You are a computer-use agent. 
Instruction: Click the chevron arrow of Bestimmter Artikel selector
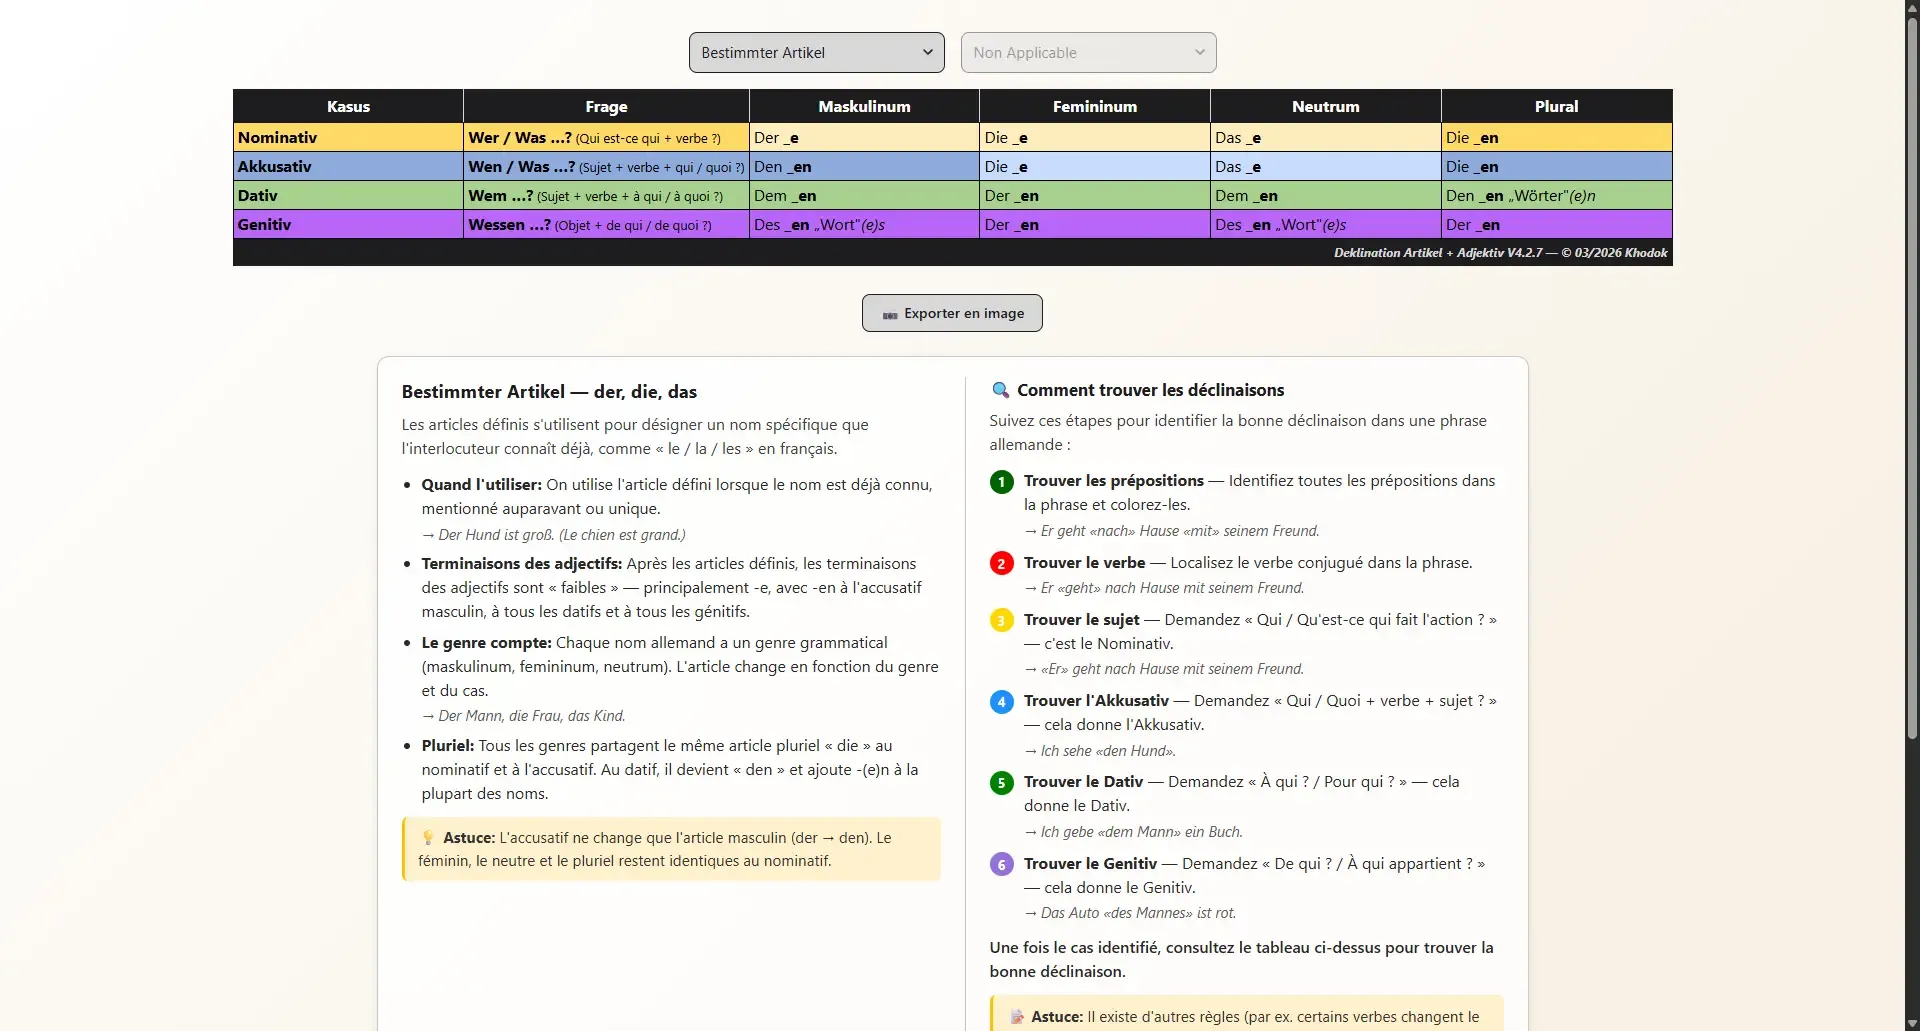point(927,52)
